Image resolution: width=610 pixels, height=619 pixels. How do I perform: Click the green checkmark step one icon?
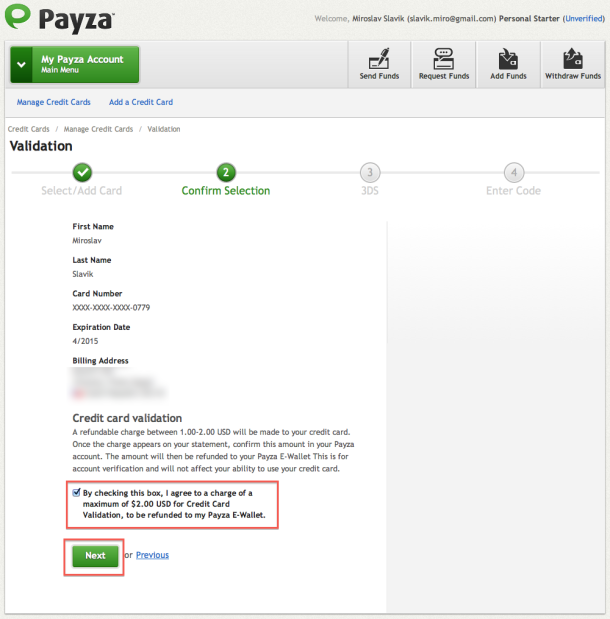tap(82, 173)
